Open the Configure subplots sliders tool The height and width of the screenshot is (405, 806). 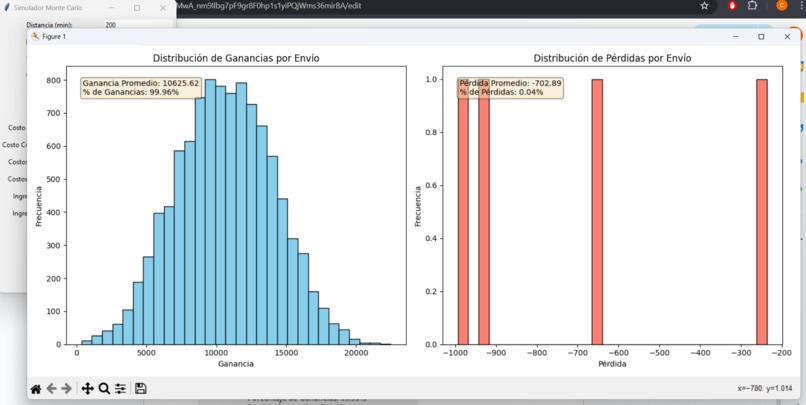(x=120, y=389)
